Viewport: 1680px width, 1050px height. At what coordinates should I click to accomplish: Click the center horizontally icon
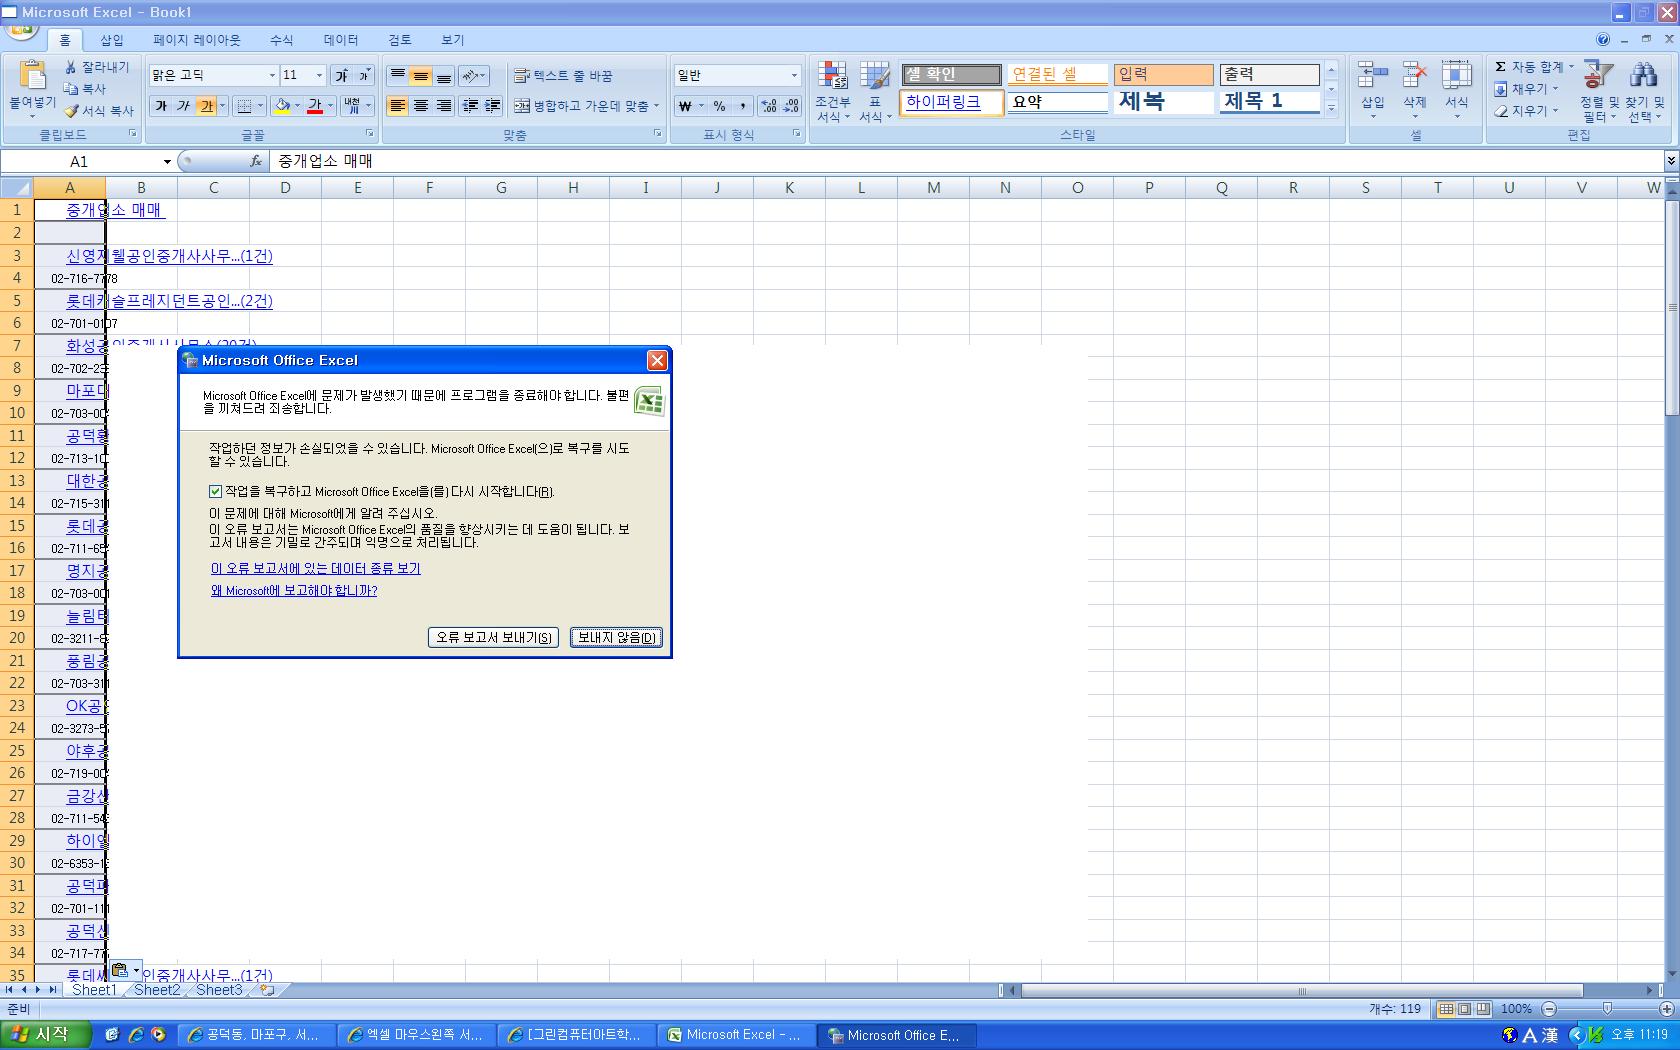421,106
